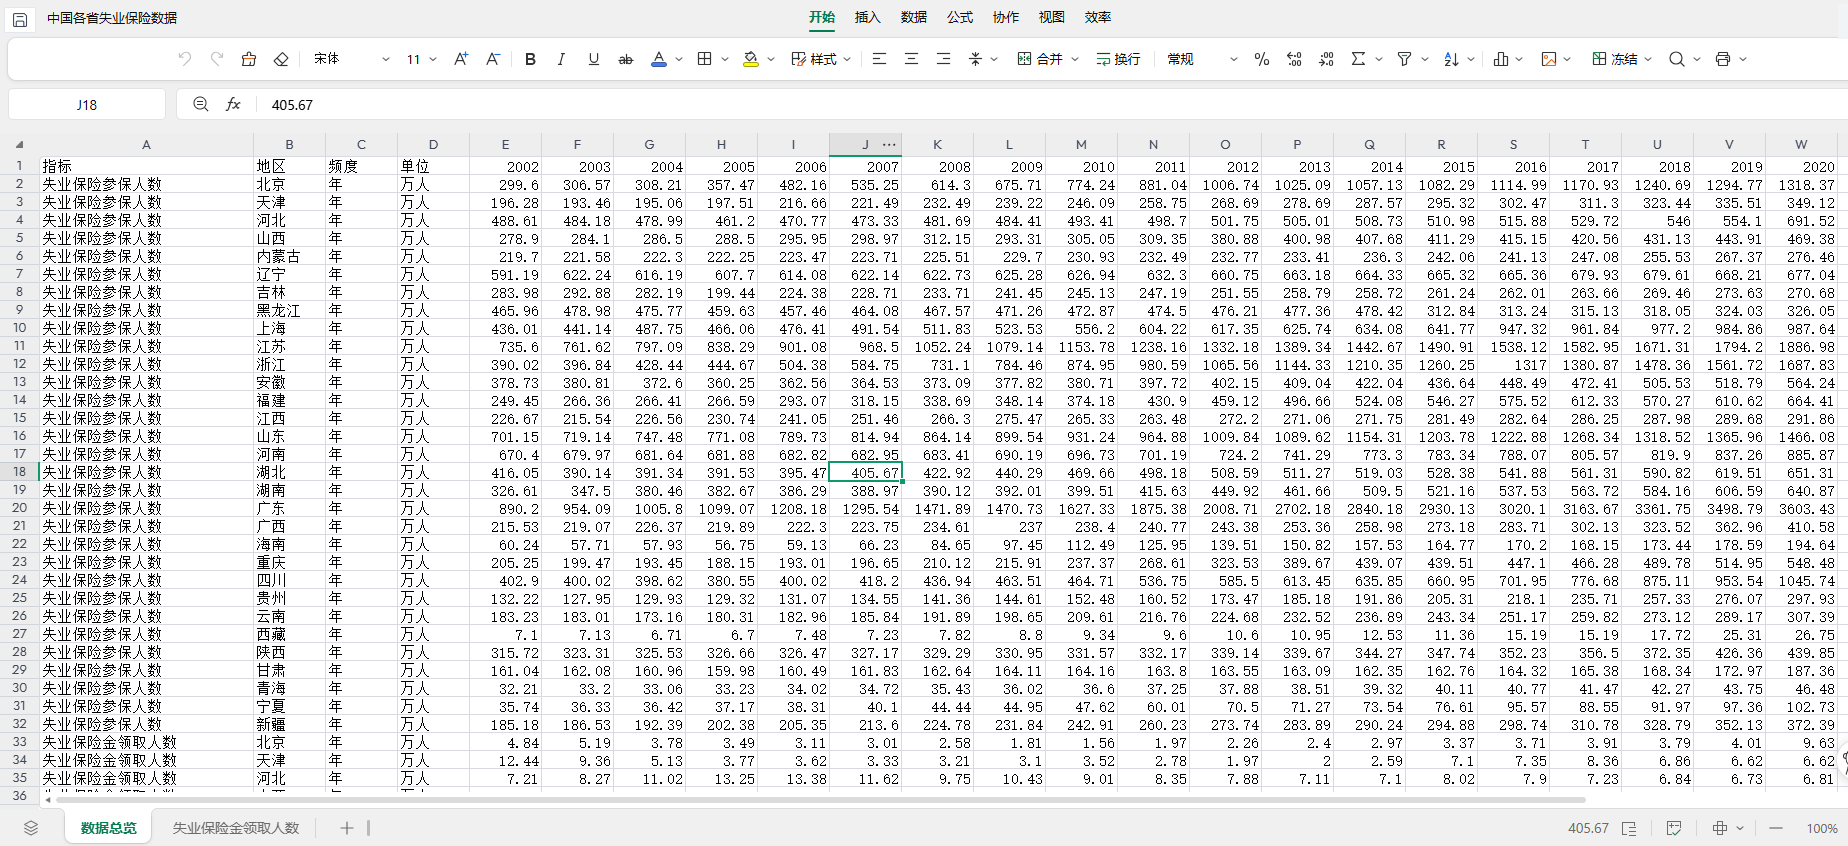
Task: Click the AutoSum sigma icon
Action: [x=1358, y=59]
